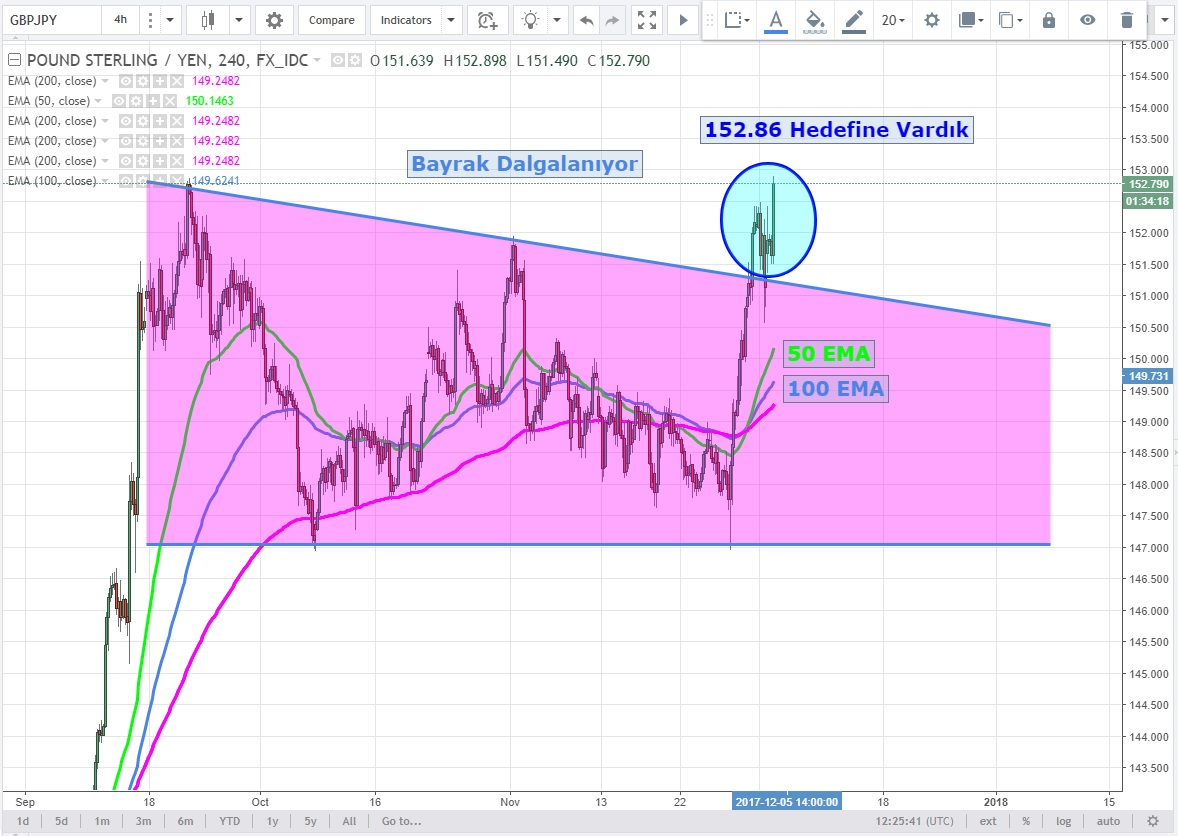Click the undo arrow
This screenshot has width=1178, height=836.
(586, 20)
